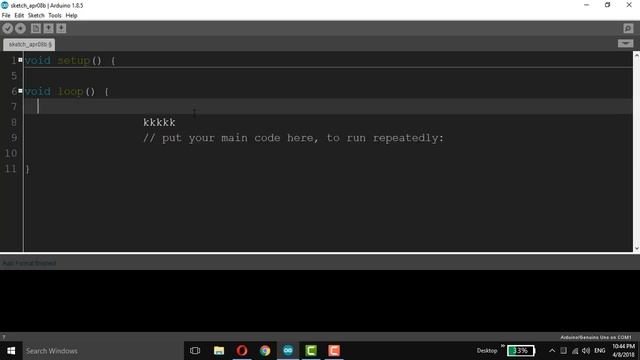Viewport: 640px width, 360px height.
Task: Click the Save sketch down-arrow icon
Action: tap(61, 28)
